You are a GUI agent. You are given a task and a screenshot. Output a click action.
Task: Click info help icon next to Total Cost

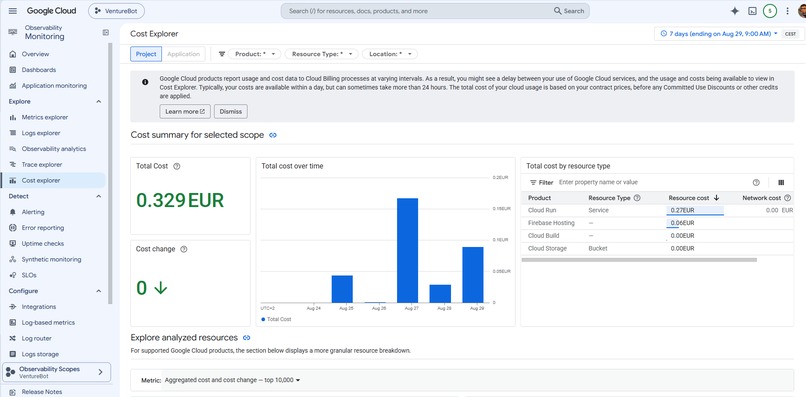177,166
